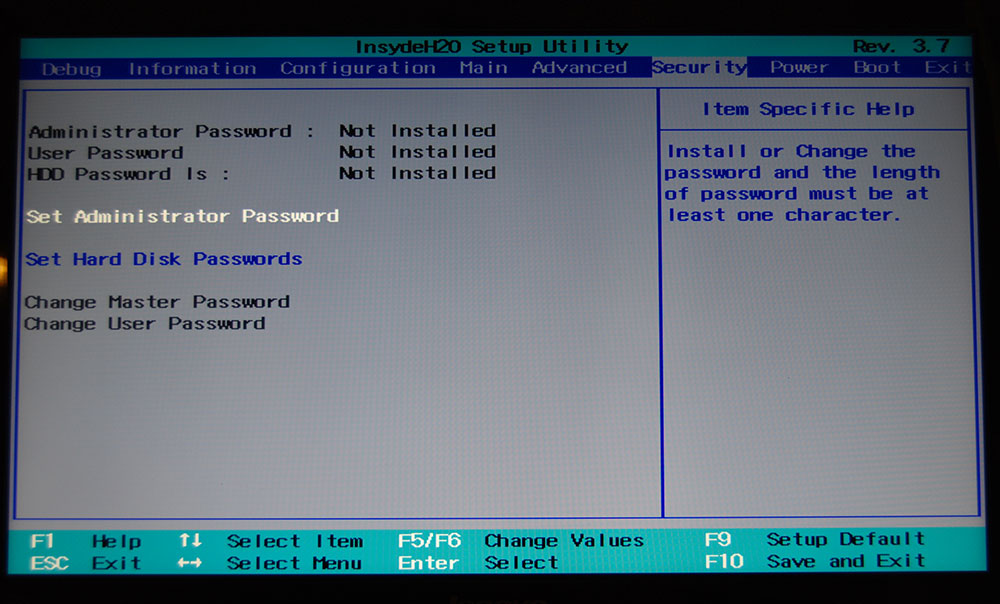Click F9 Setup Default hint
The image size is (1000, 604).
(x=814, y=539)
